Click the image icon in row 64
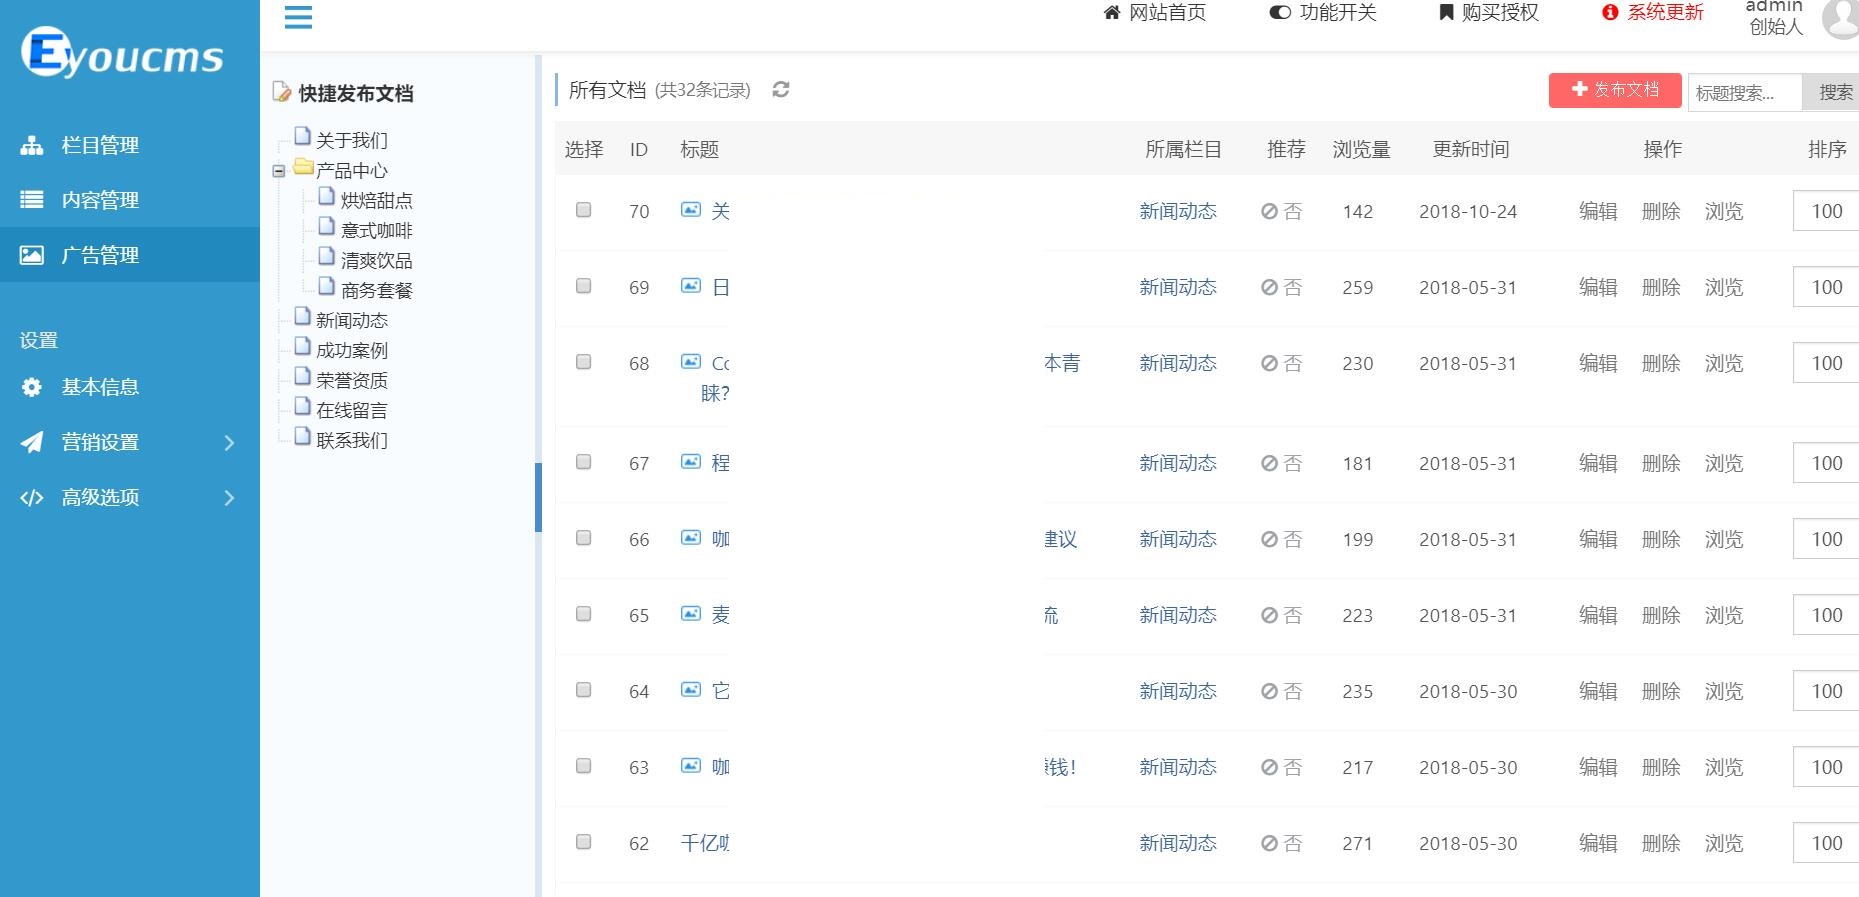 tap(691, 690)
